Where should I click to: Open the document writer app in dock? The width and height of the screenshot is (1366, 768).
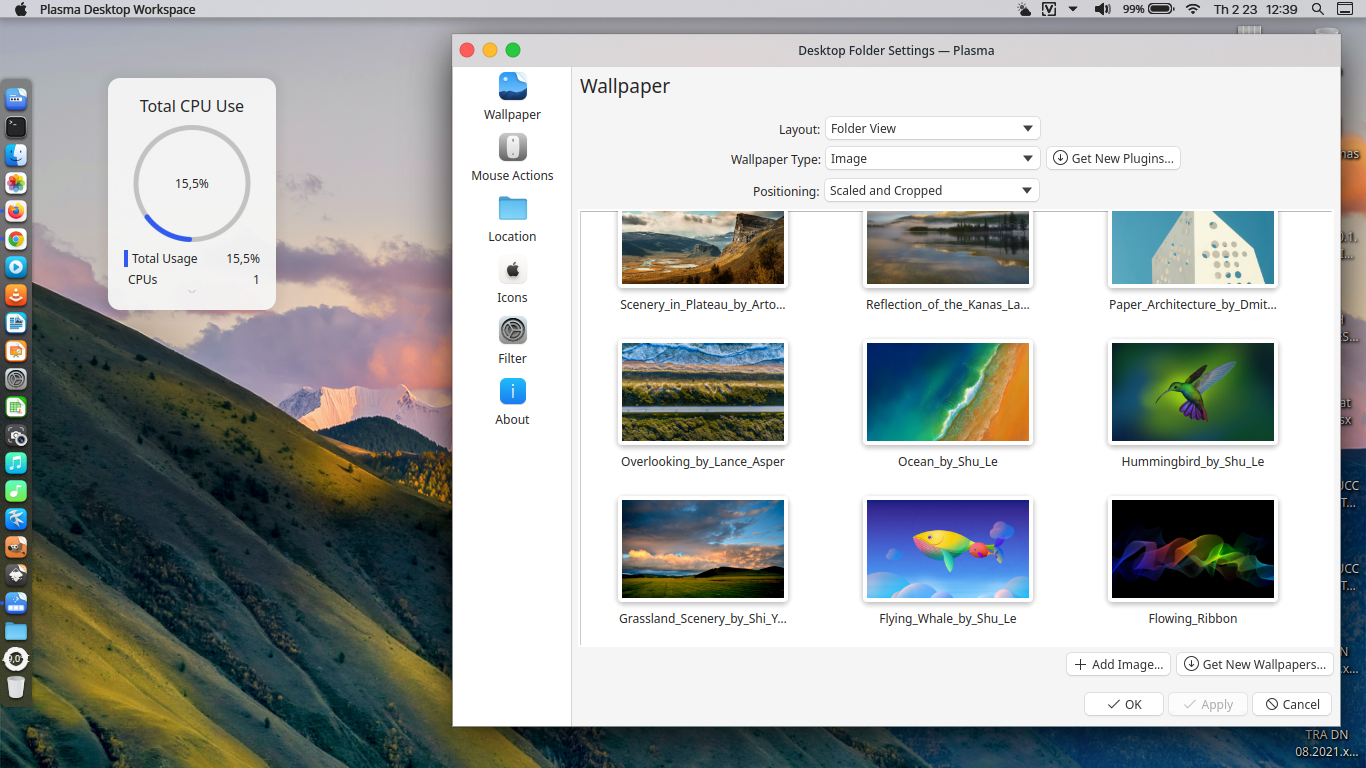click(16, 323)
